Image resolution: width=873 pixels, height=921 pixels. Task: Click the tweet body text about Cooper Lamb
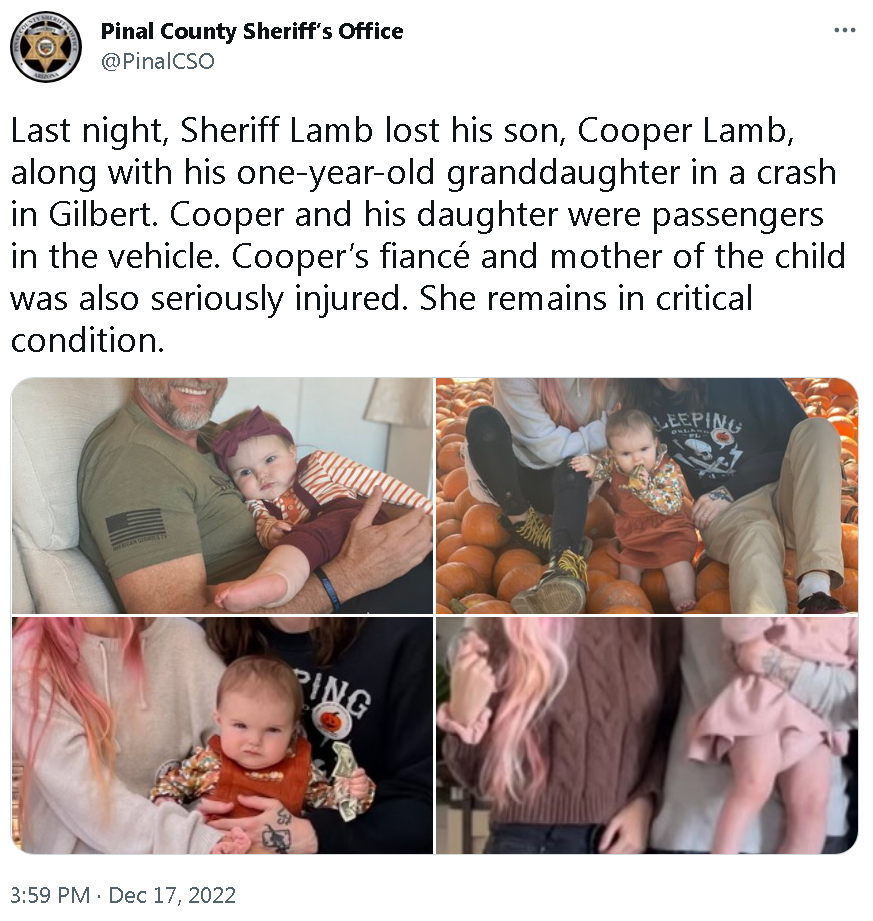pos(428,236)
